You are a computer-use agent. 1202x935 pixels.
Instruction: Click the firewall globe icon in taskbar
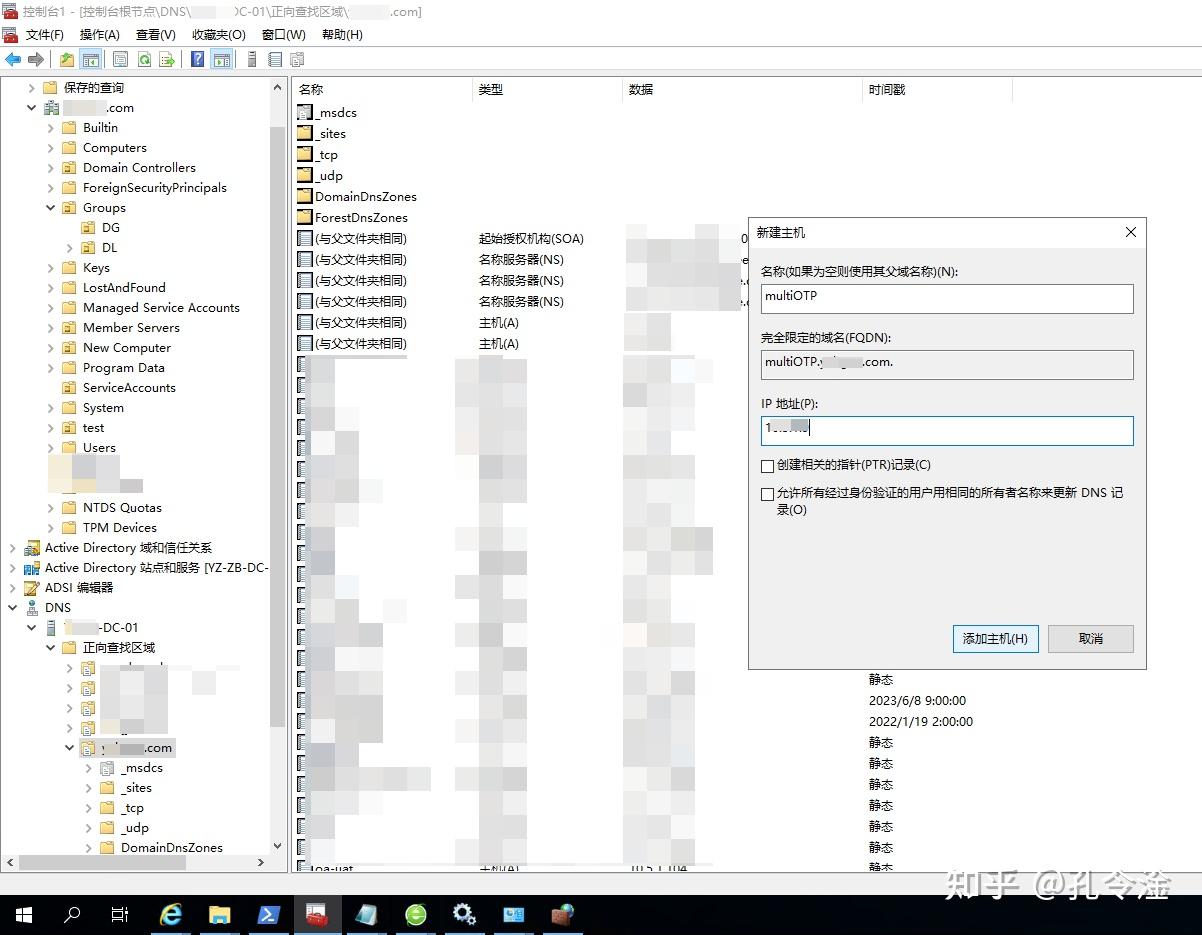coord(562,914)
